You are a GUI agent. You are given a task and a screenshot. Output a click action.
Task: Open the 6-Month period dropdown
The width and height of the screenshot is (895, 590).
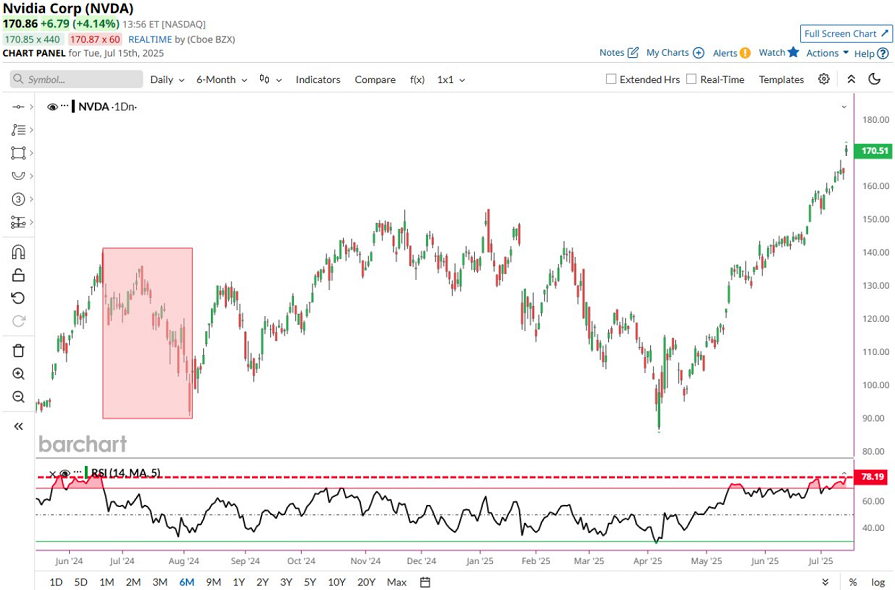pos(221,80)
